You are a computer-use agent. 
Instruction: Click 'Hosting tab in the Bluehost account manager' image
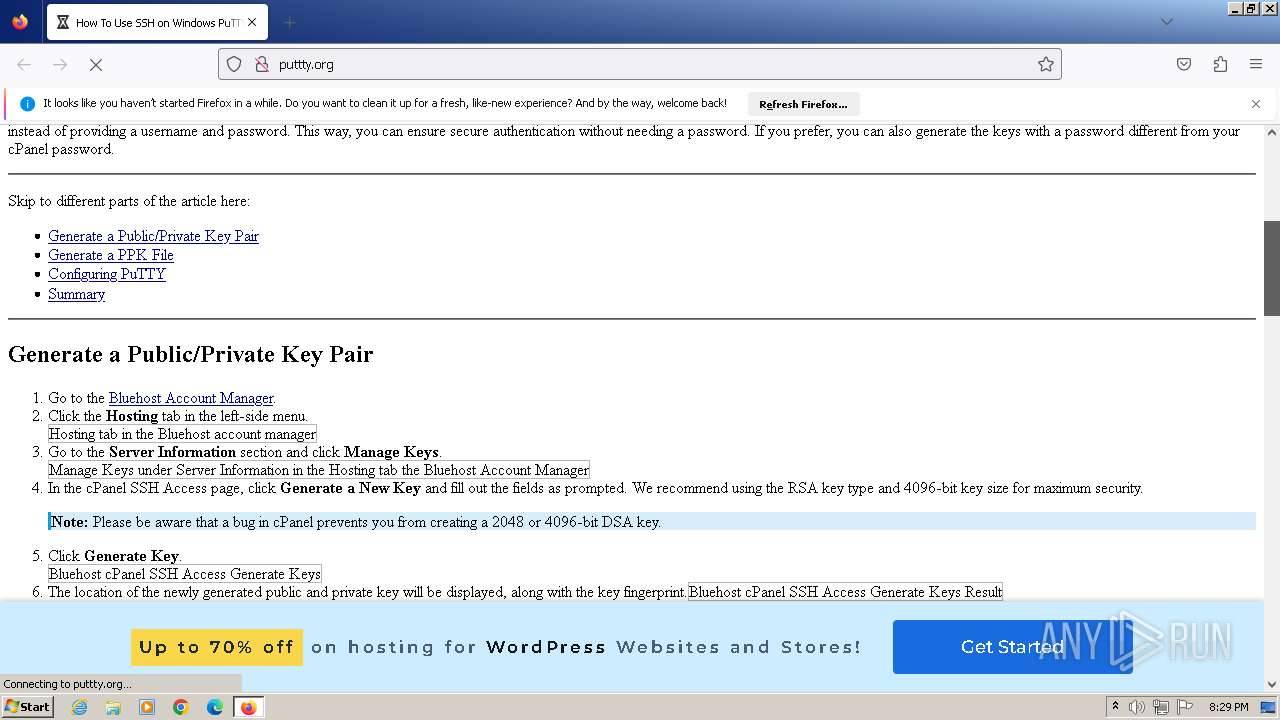[x=182, y=434]
